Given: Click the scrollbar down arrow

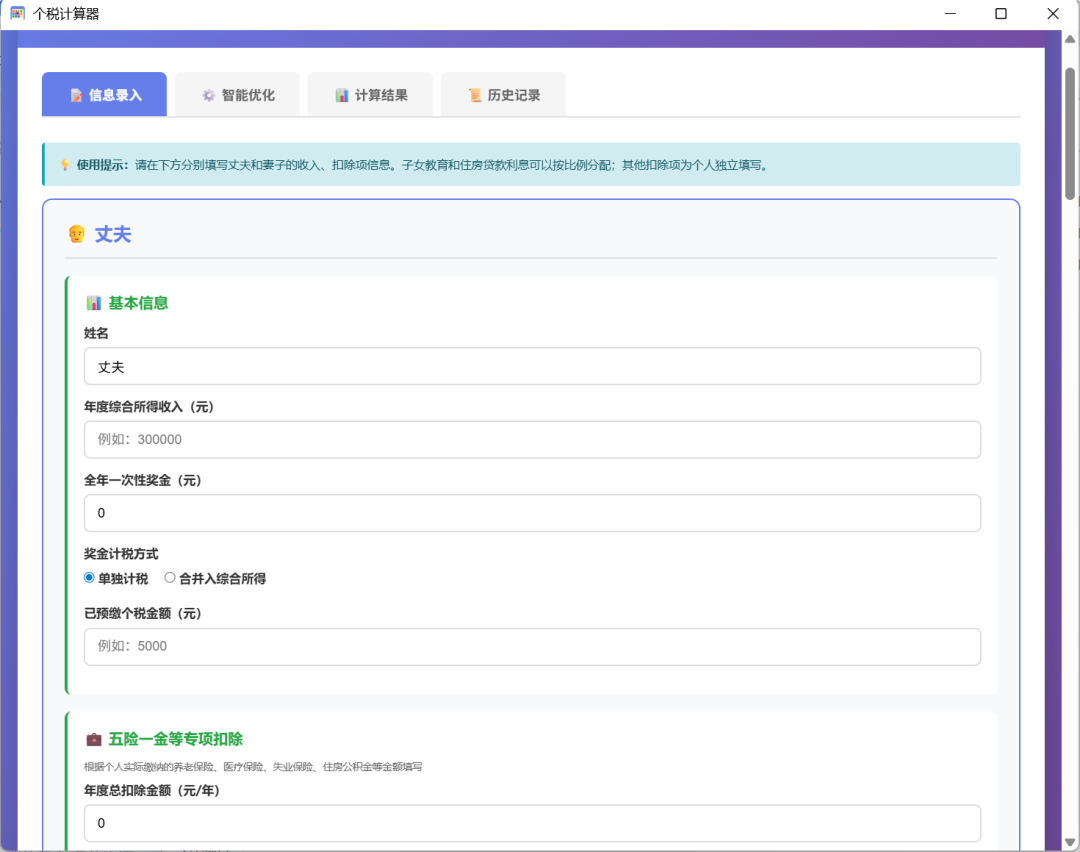Looking at the screenshot, I should coord(1069,842).
